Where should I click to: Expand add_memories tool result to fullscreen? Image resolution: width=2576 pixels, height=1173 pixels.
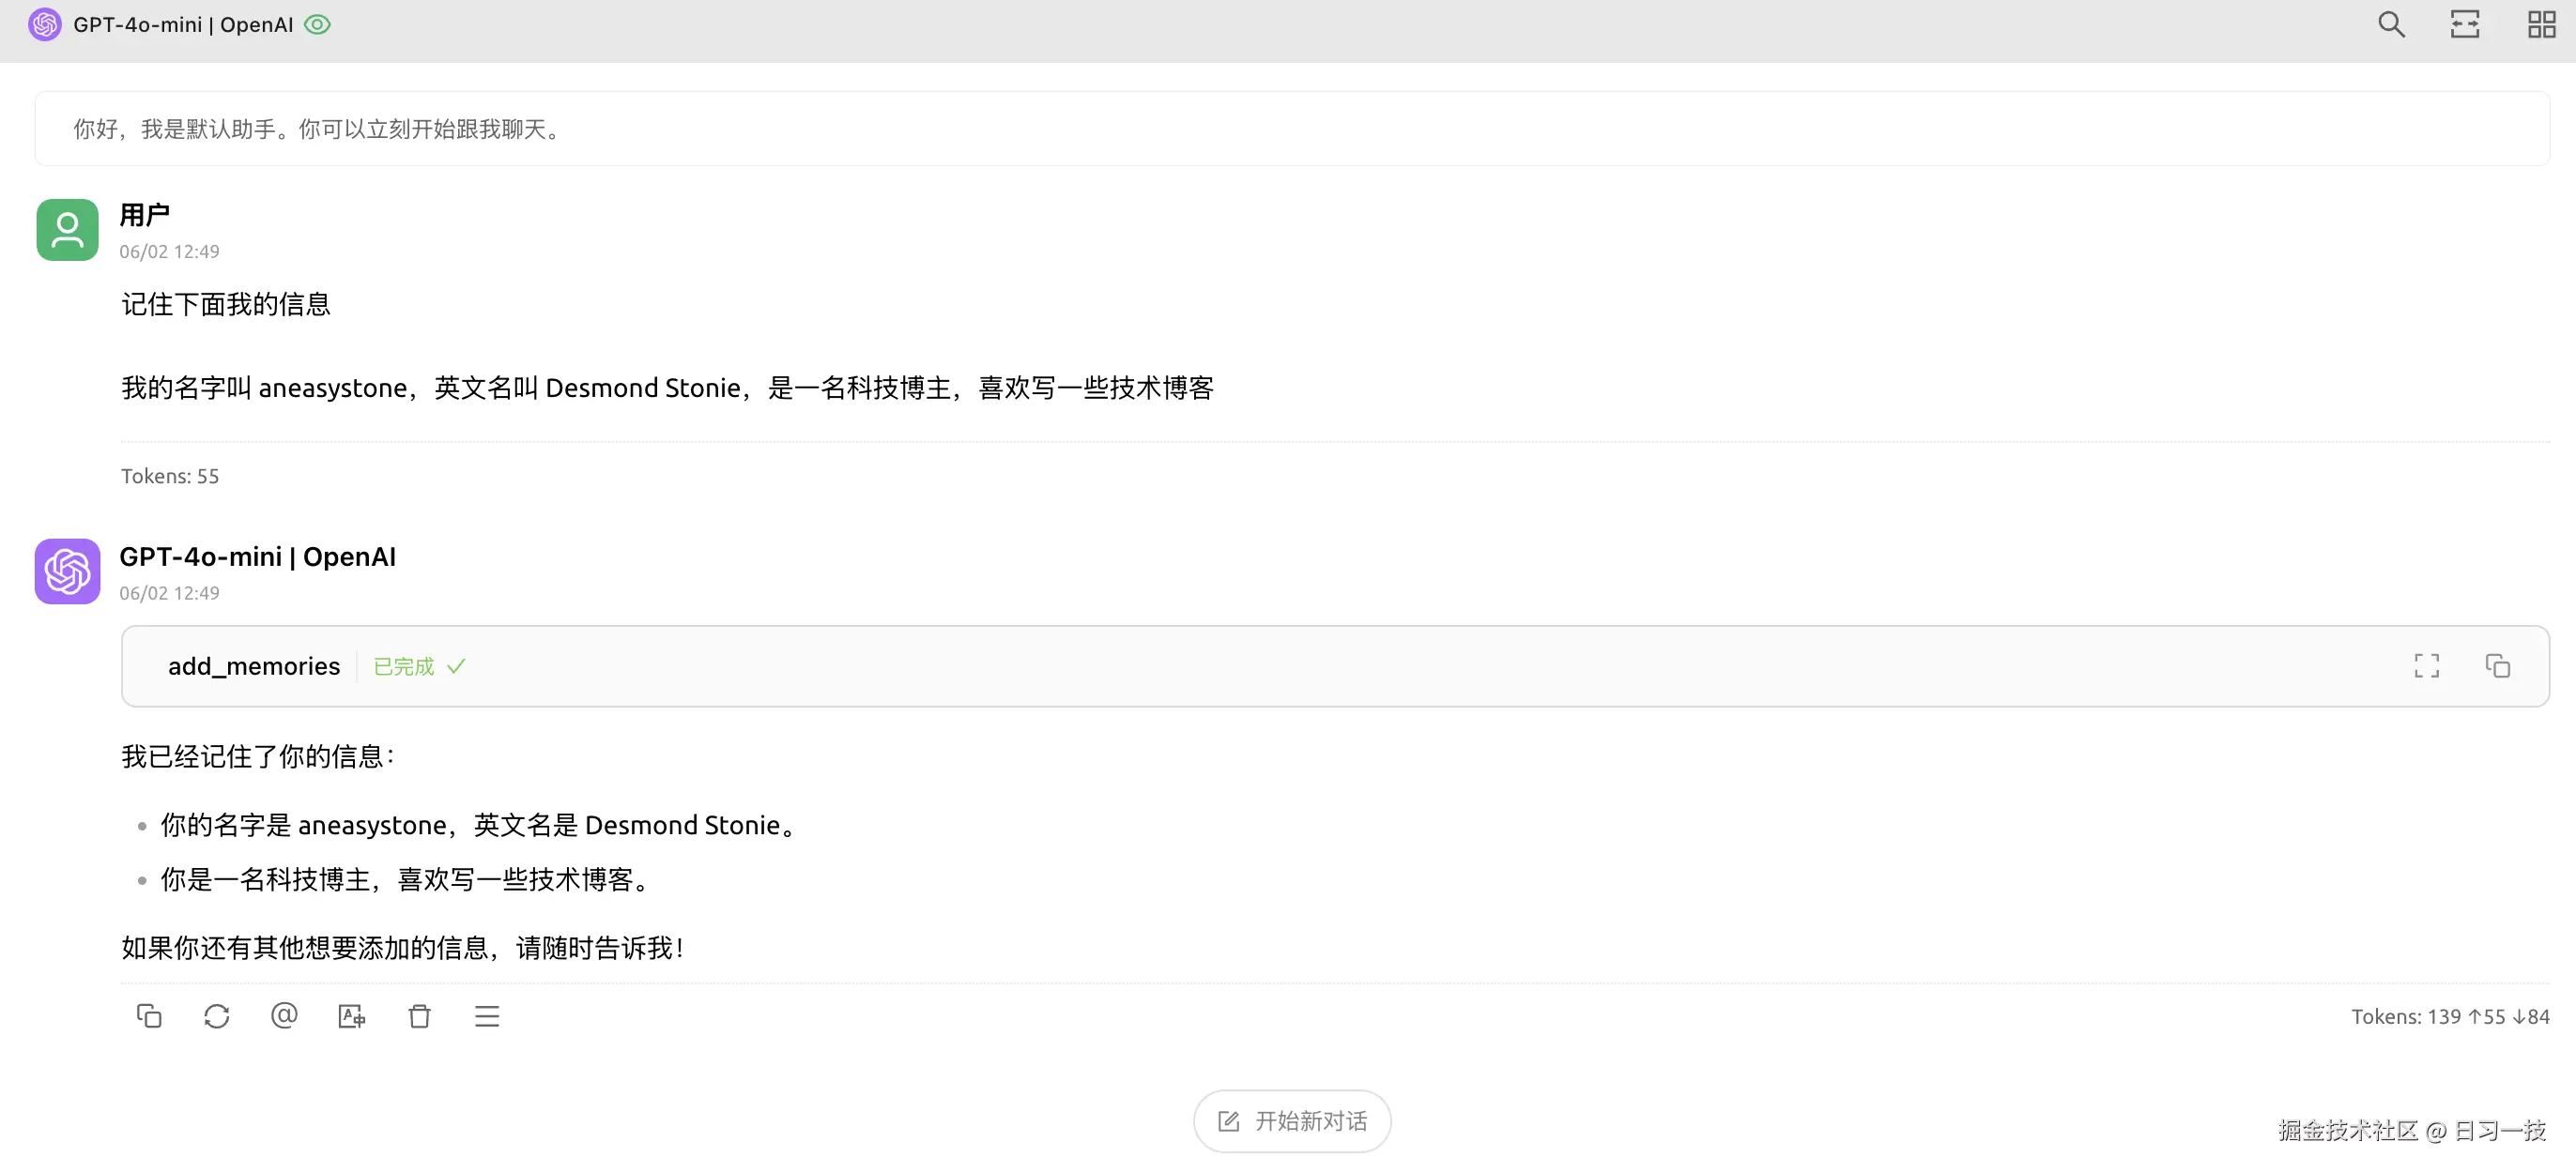pos(2426,666)
